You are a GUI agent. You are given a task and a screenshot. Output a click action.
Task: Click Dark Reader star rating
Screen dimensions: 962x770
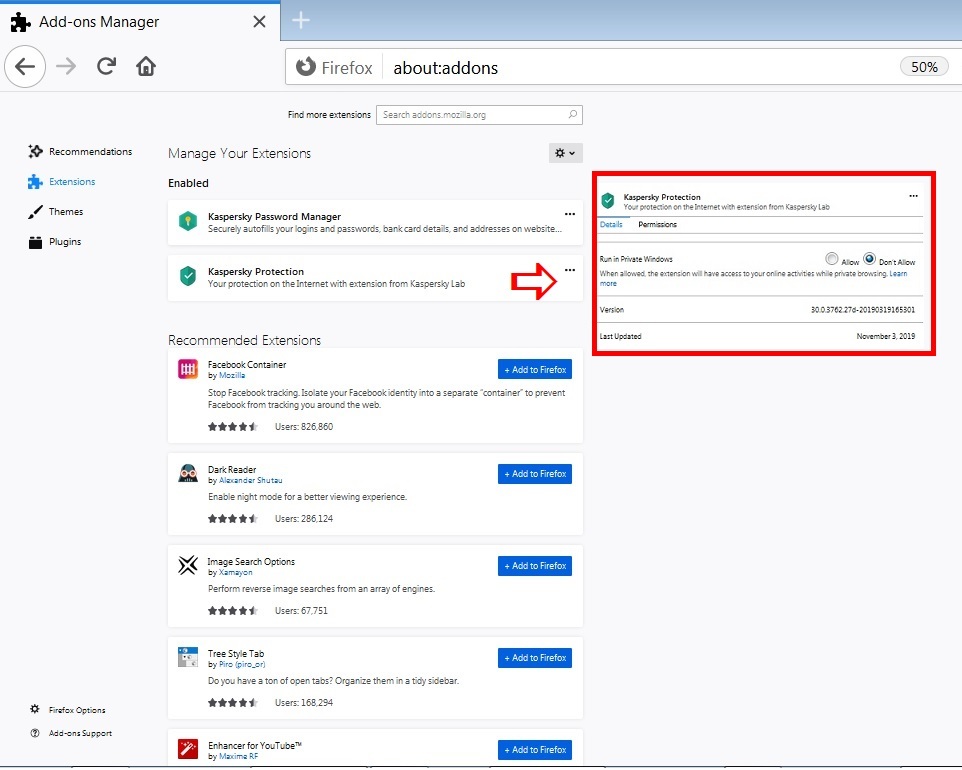point(233,518)
